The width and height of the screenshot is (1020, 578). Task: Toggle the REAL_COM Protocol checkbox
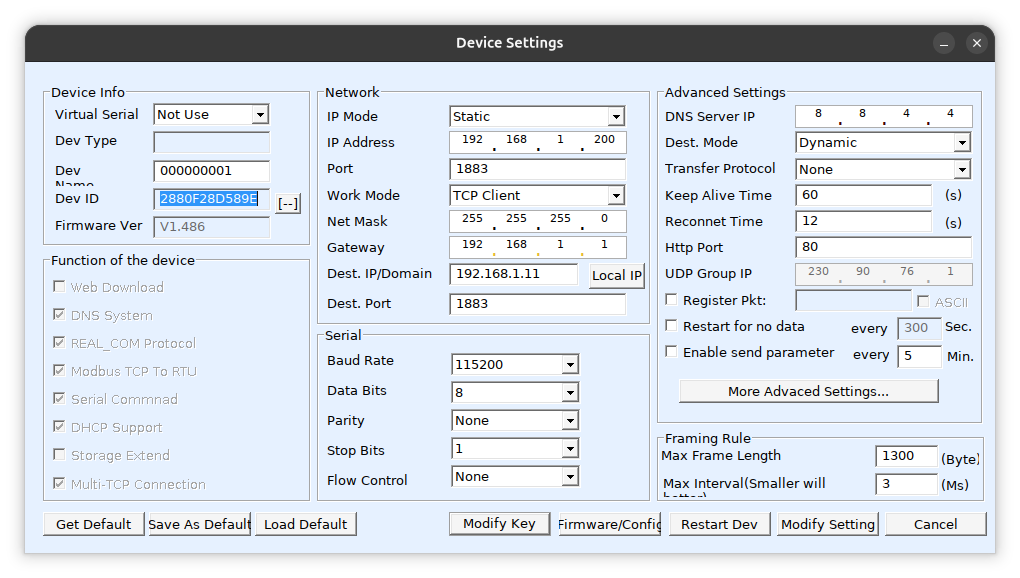59,342
